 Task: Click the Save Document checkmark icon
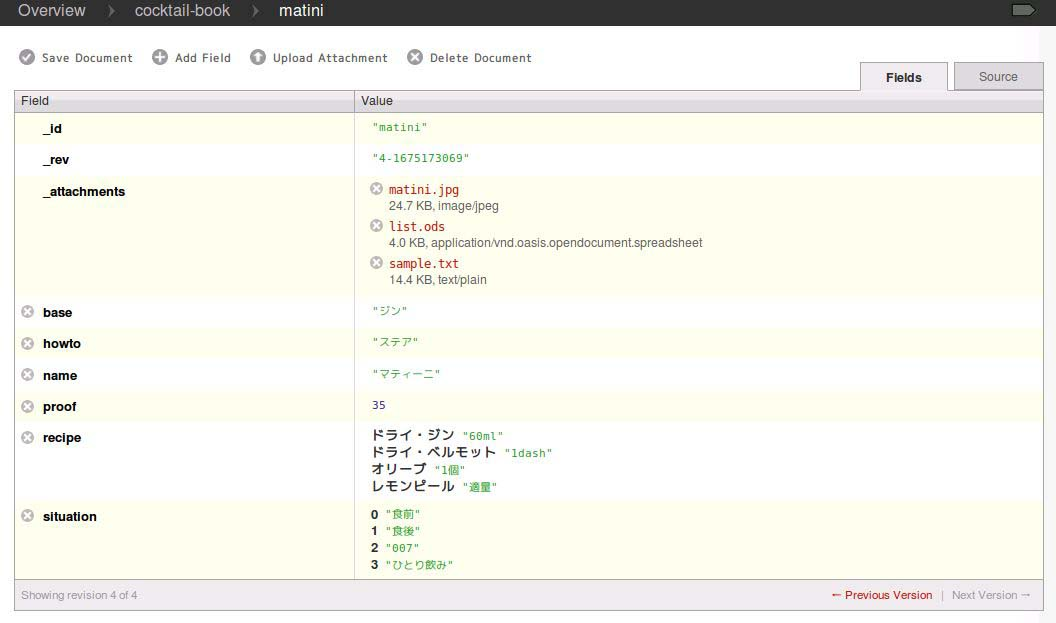(x=27, y=57)
